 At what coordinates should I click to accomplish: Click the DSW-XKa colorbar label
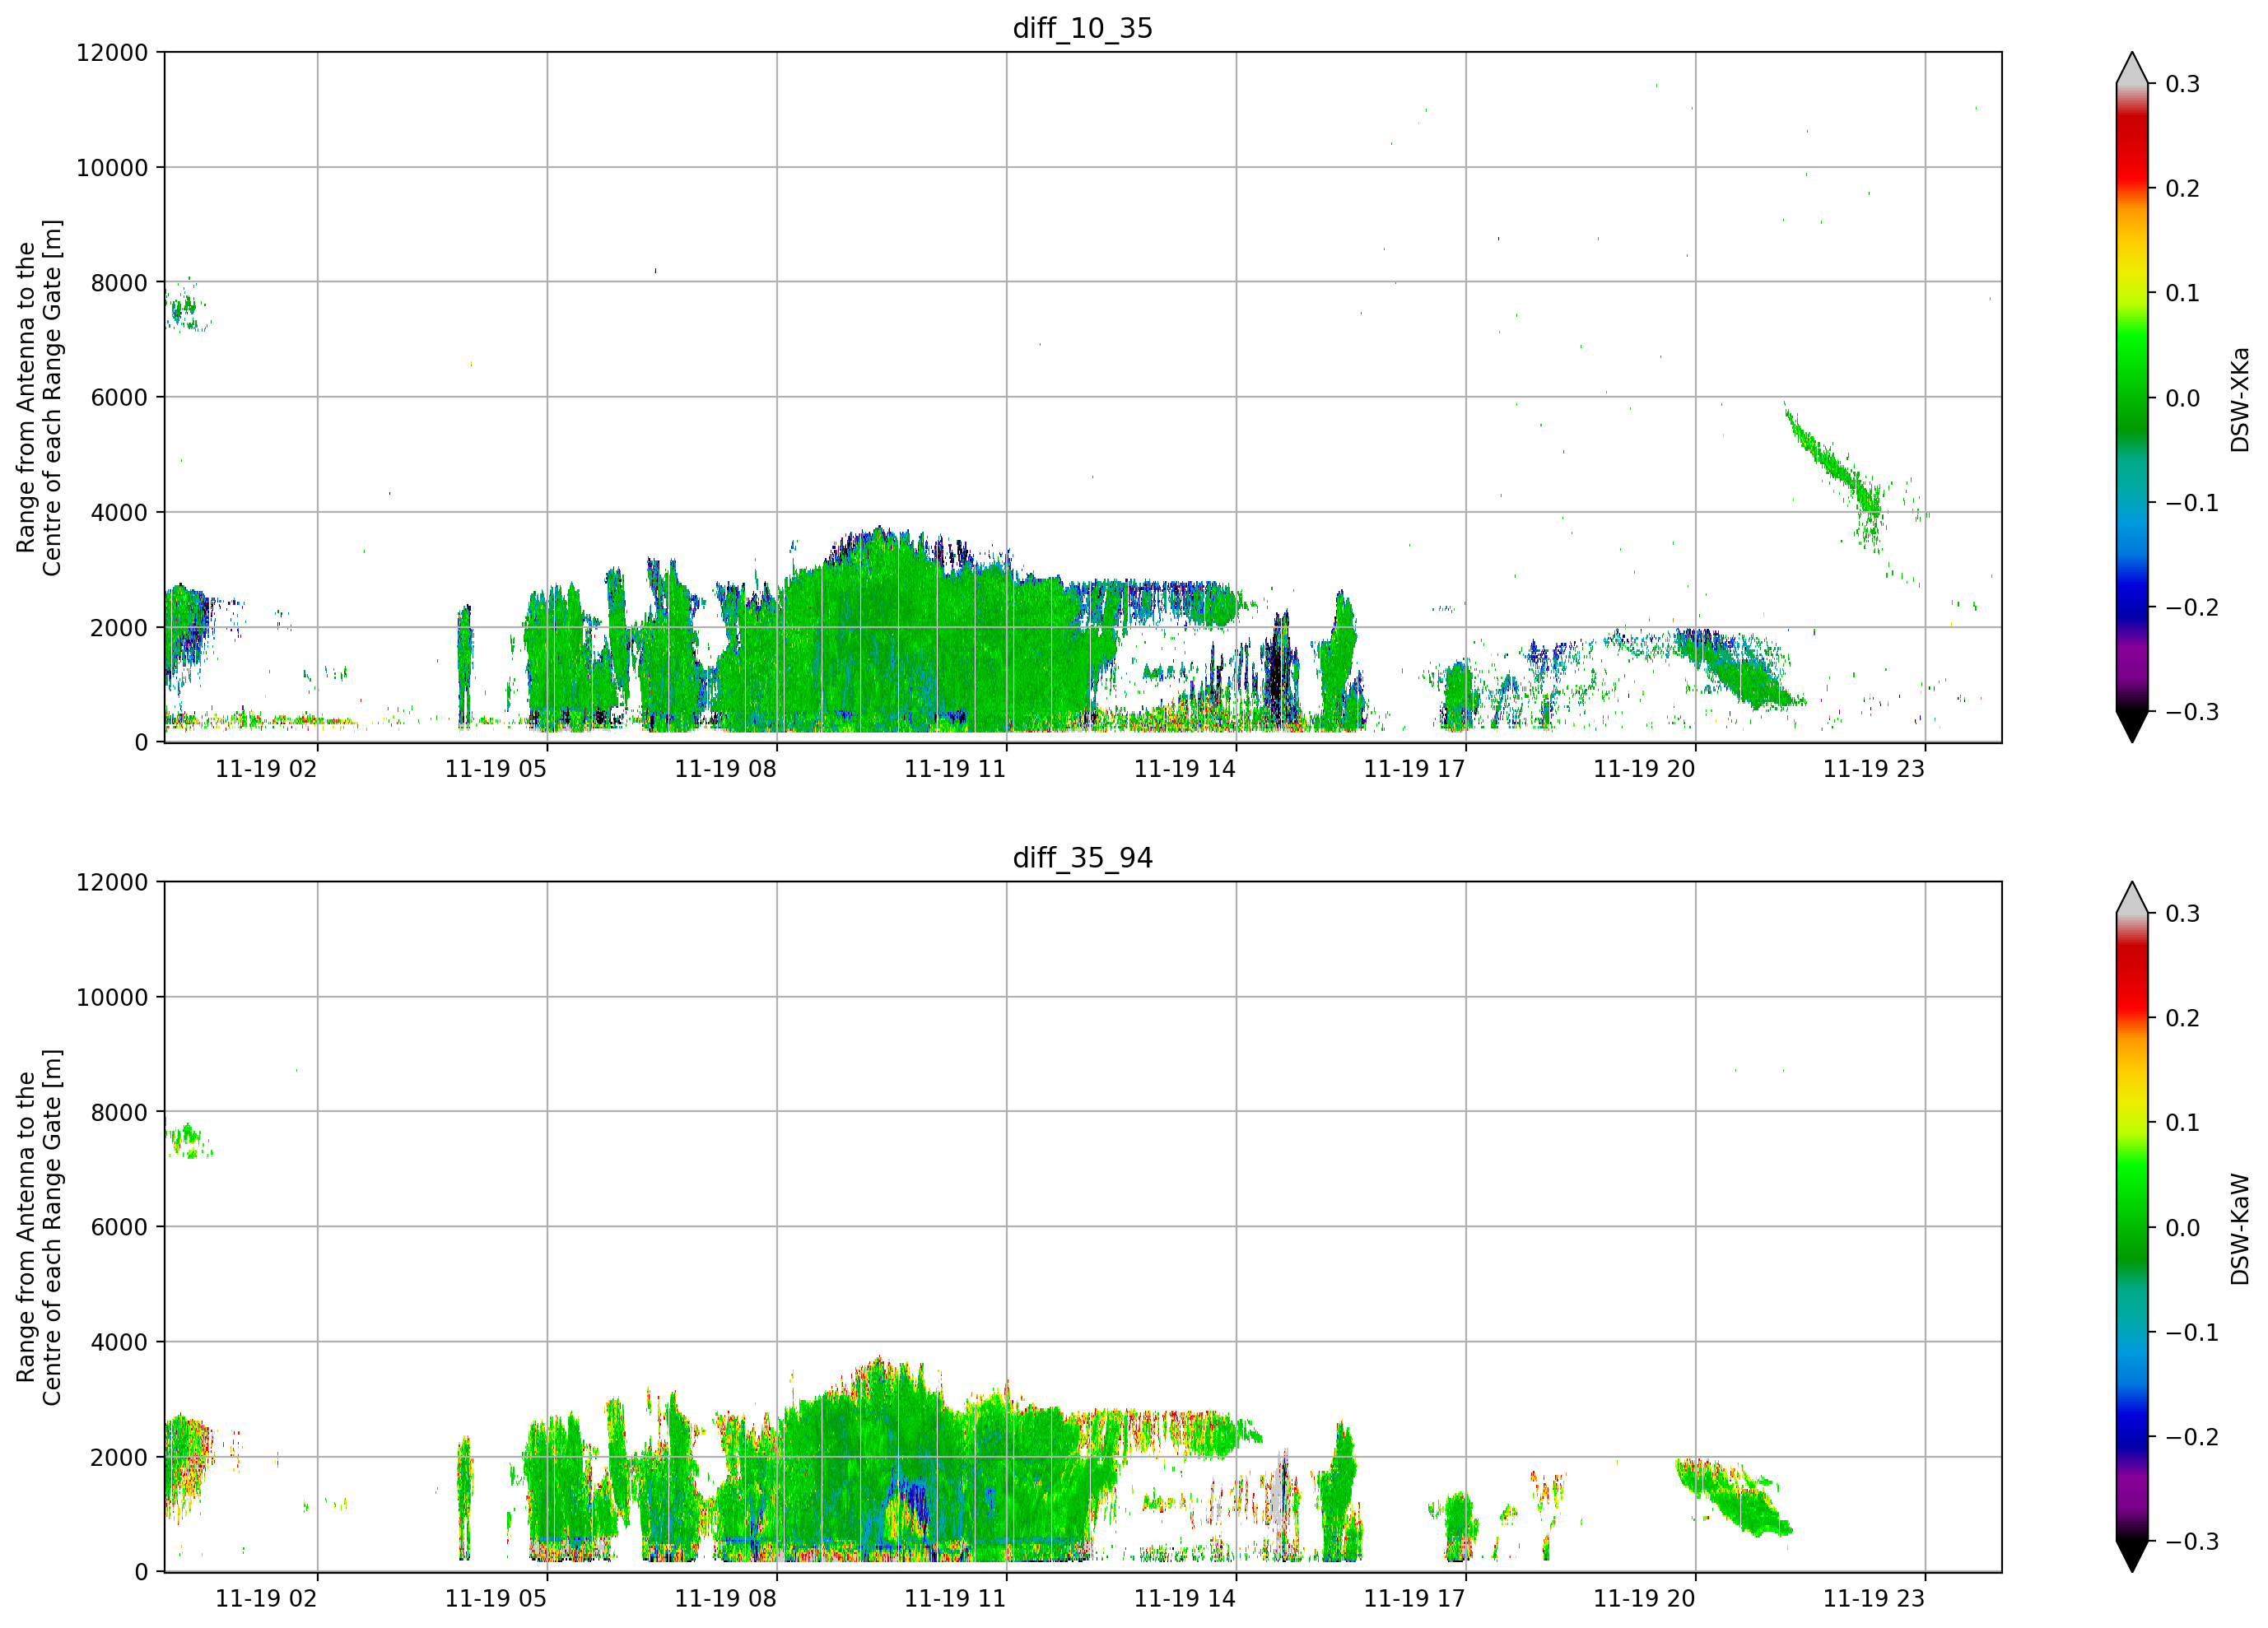tap(2239, 399)
